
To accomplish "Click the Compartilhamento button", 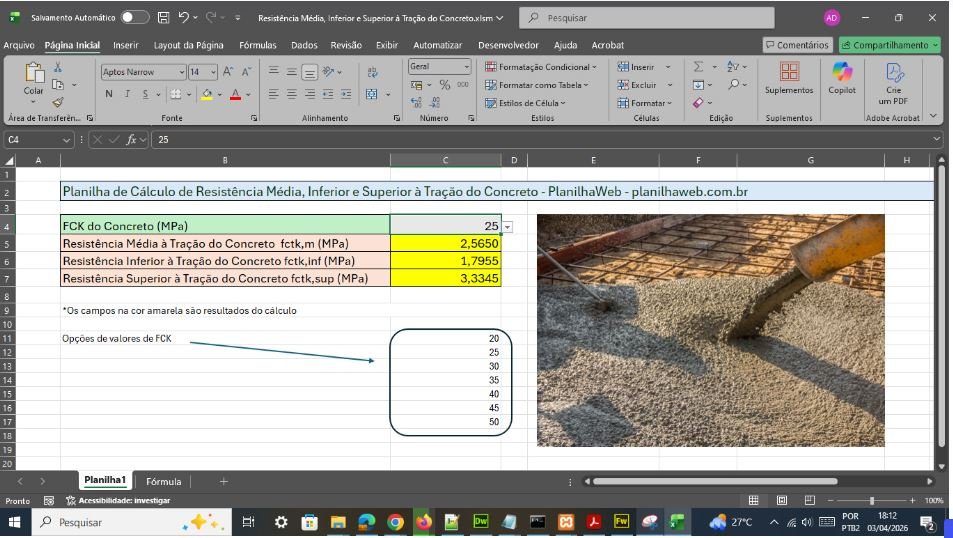I will pos(889,45).
